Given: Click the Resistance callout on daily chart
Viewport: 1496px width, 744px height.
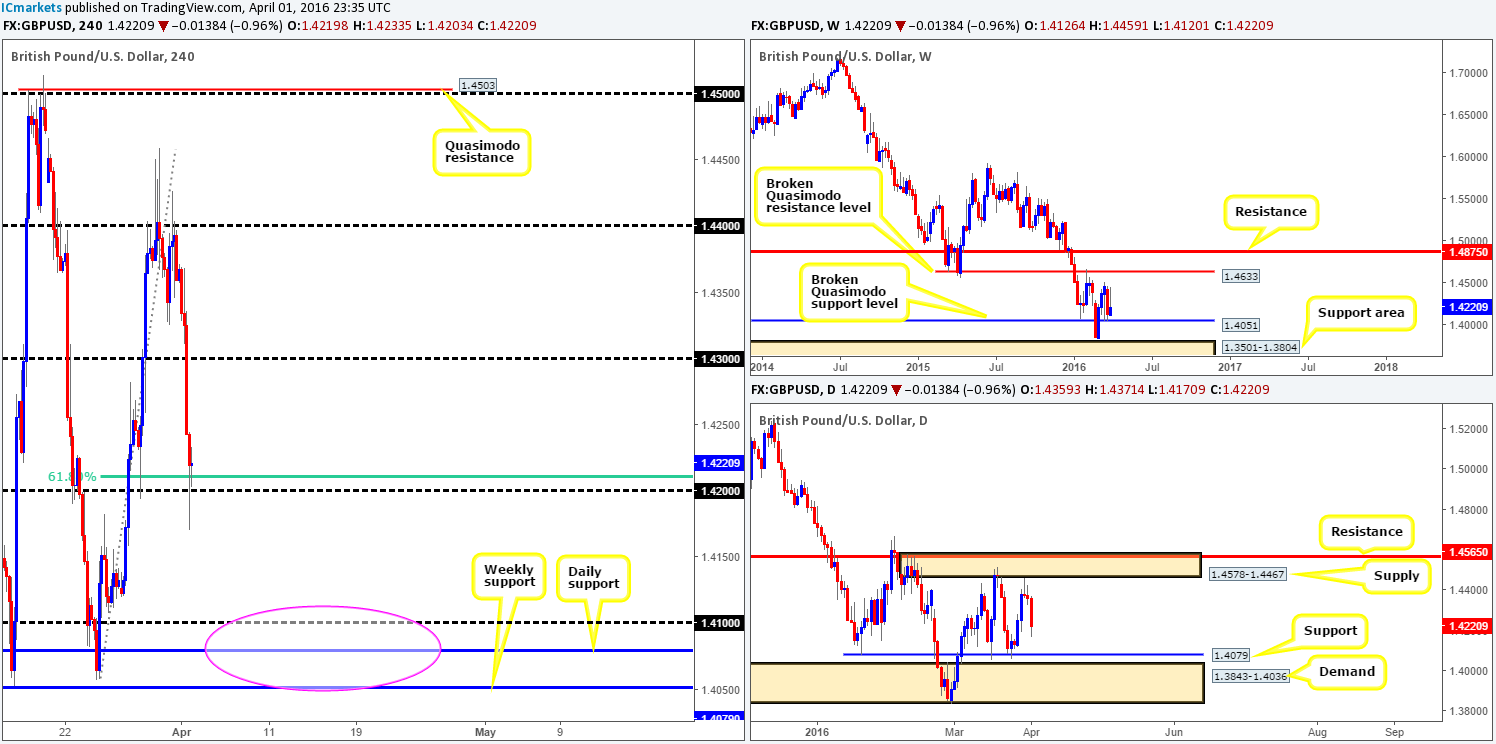Looking at the screenshot, I should click(x=1367, y=531).
